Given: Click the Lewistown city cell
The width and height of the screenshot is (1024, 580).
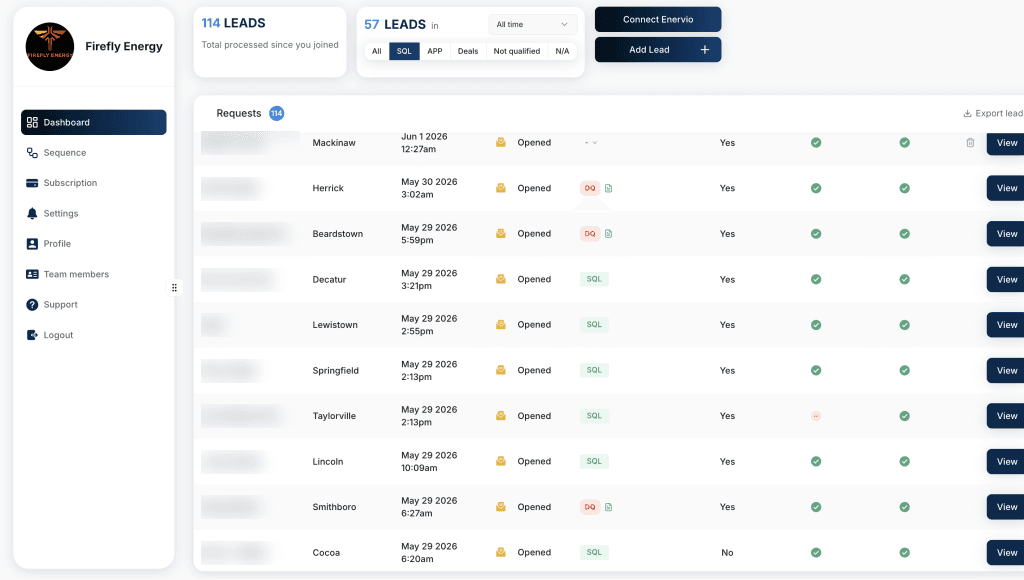Looking at the screenshot, I should tap(335, 325).
